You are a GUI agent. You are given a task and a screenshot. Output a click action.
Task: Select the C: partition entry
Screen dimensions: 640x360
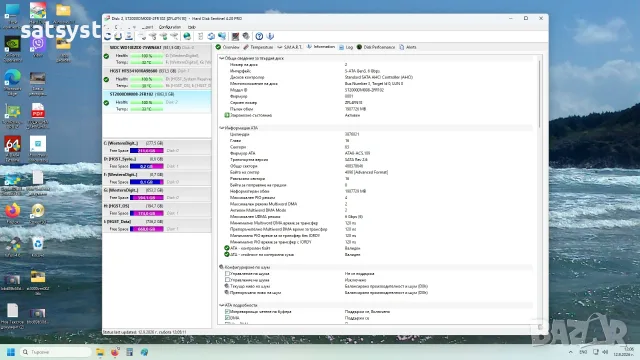point(157,147)
